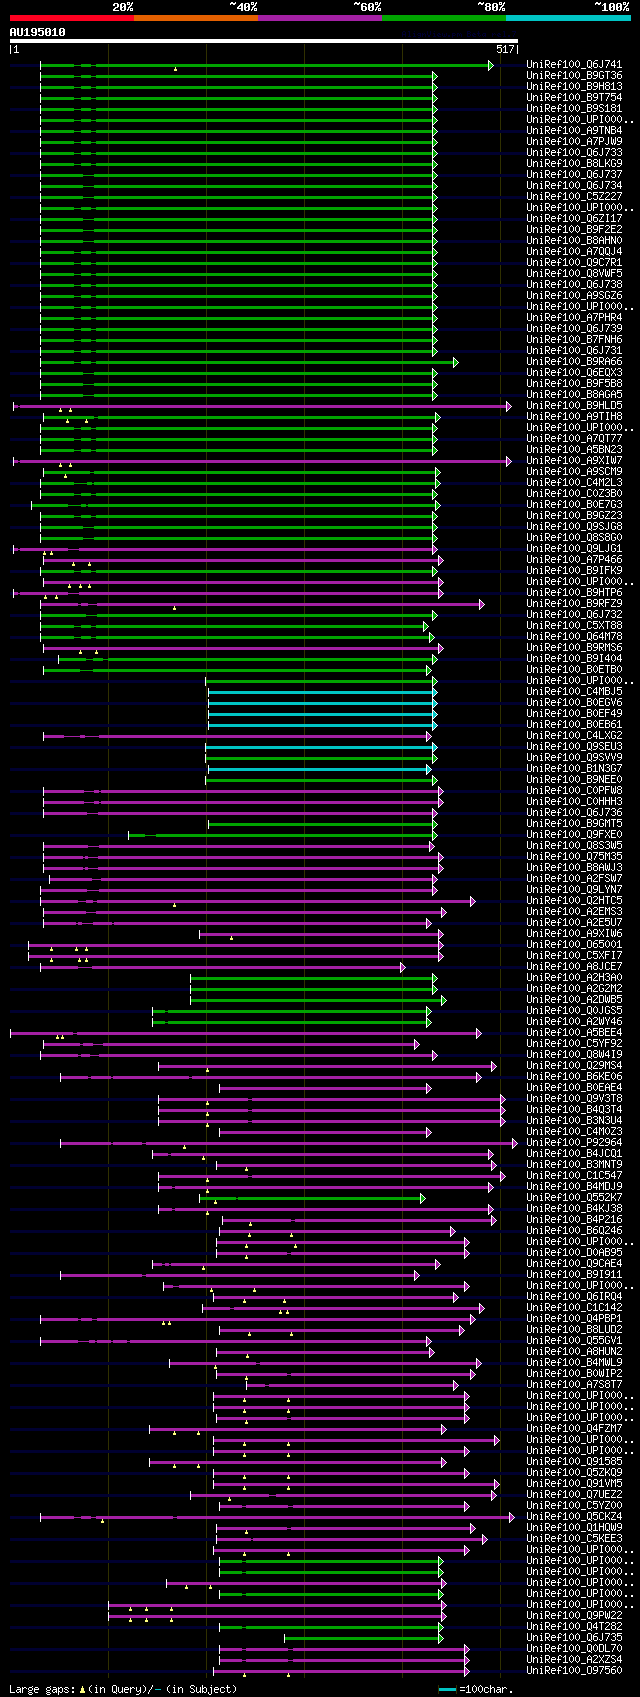Open hit UniRef100_Q9FXE0

coord(574,835)
